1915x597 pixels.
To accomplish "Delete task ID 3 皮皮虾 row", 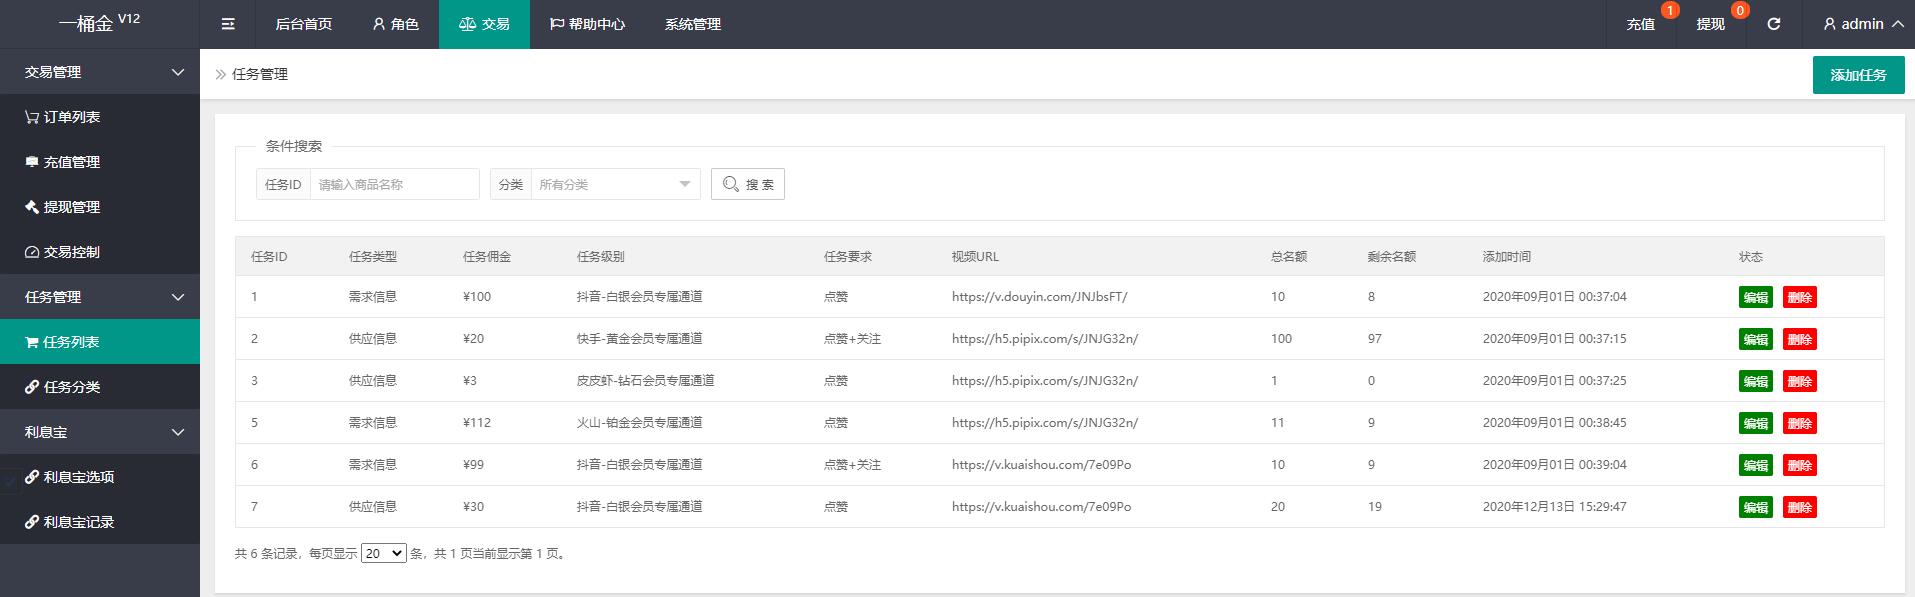I will pyautogui.click(x=1800, y=381).
